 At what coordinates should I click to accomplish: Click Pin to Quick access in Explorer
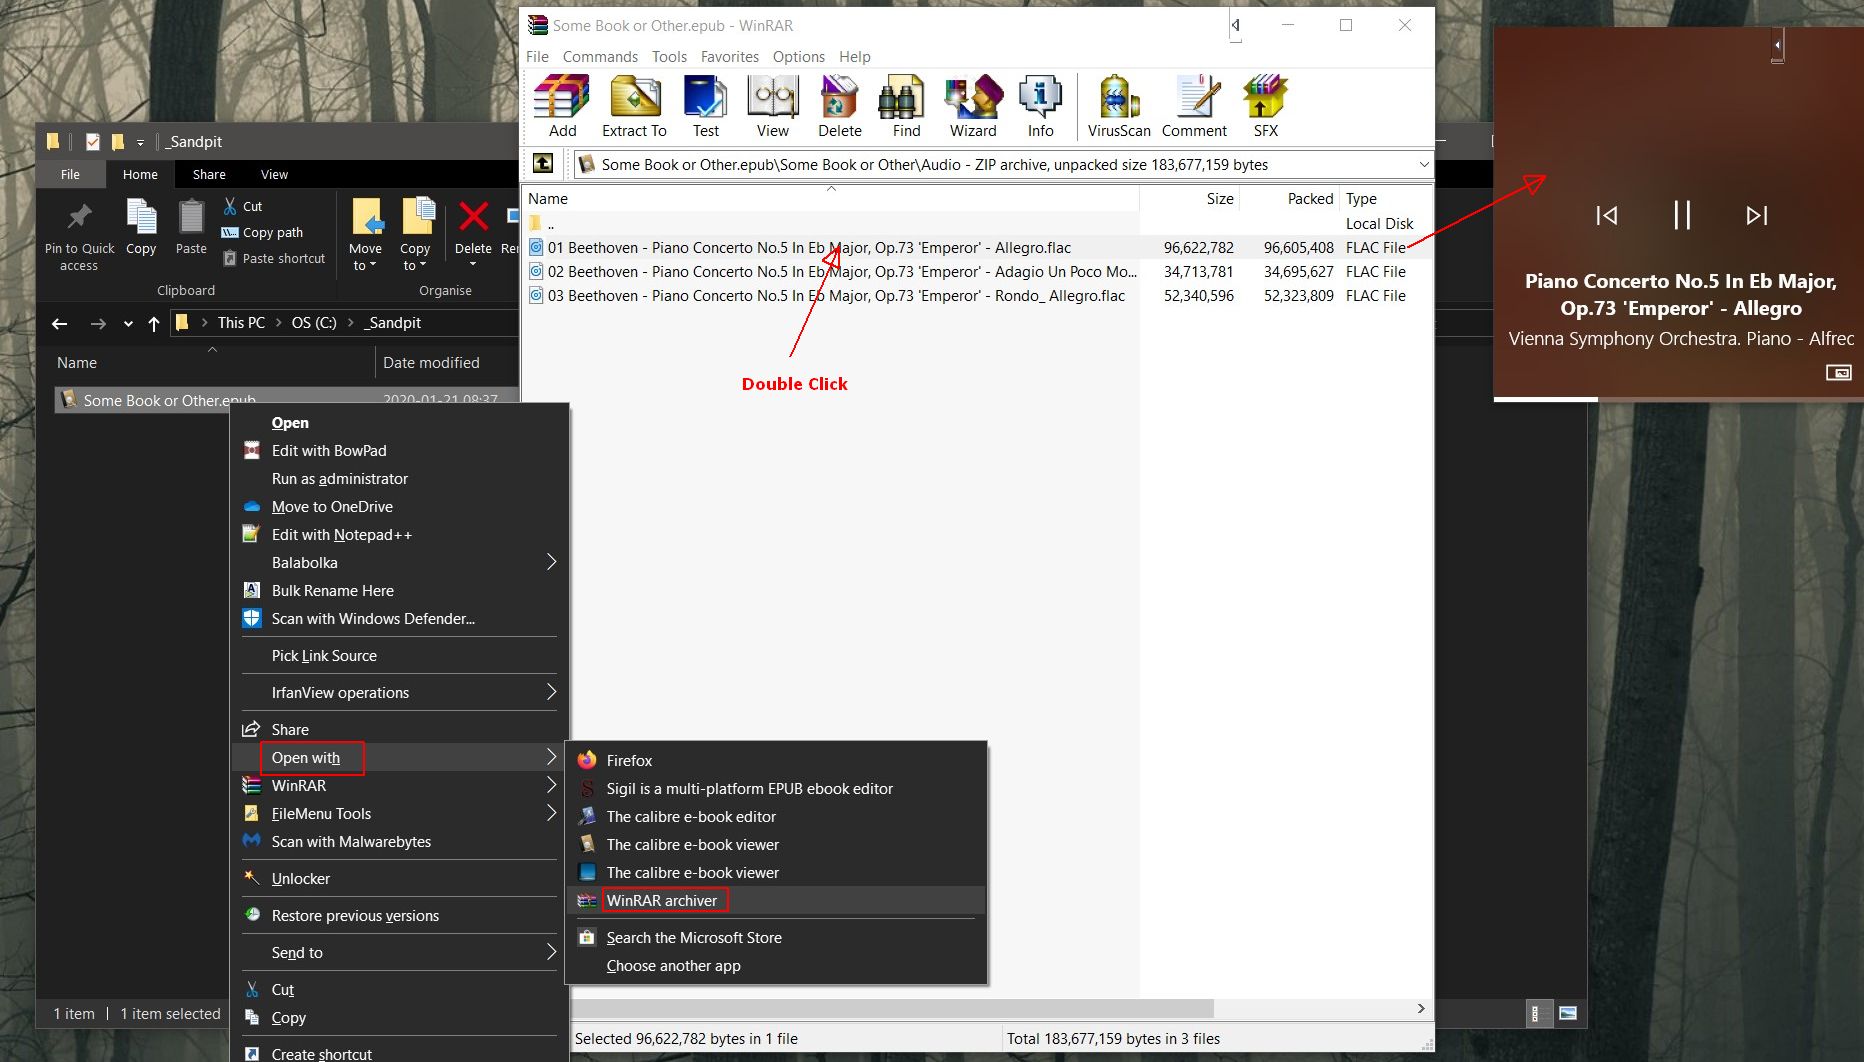point(79,236)
